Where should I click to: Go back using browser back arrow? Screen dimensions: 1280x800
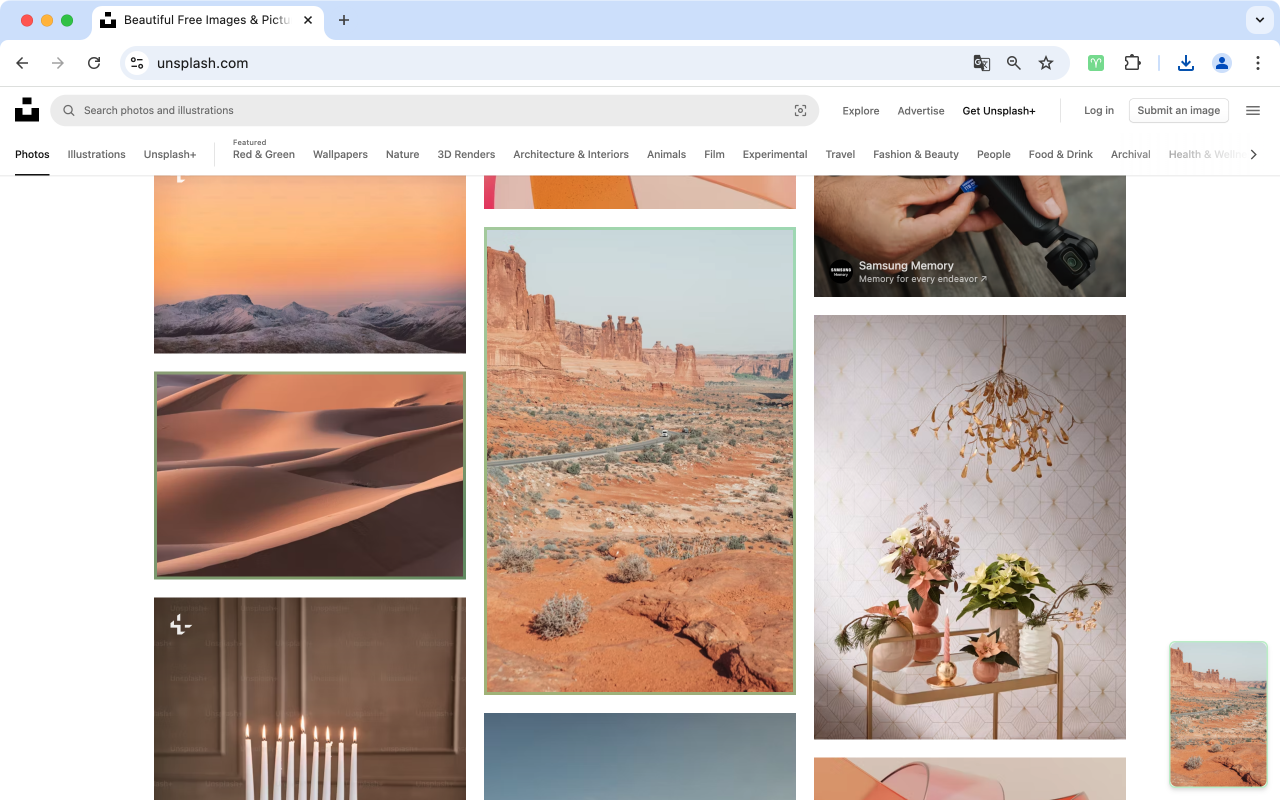click(x=22, y=63)
